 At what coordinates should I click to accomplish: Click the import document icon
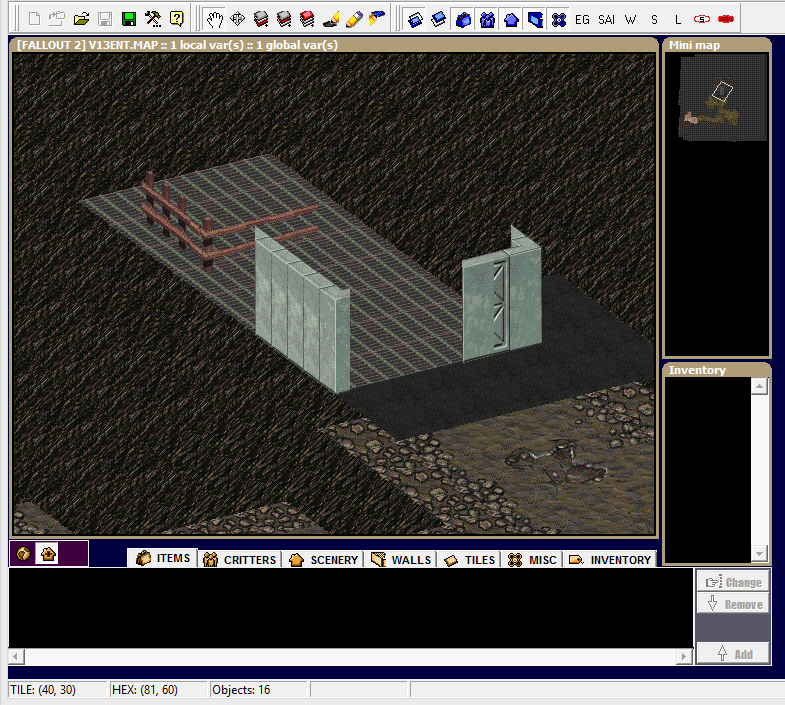[57, 19]
